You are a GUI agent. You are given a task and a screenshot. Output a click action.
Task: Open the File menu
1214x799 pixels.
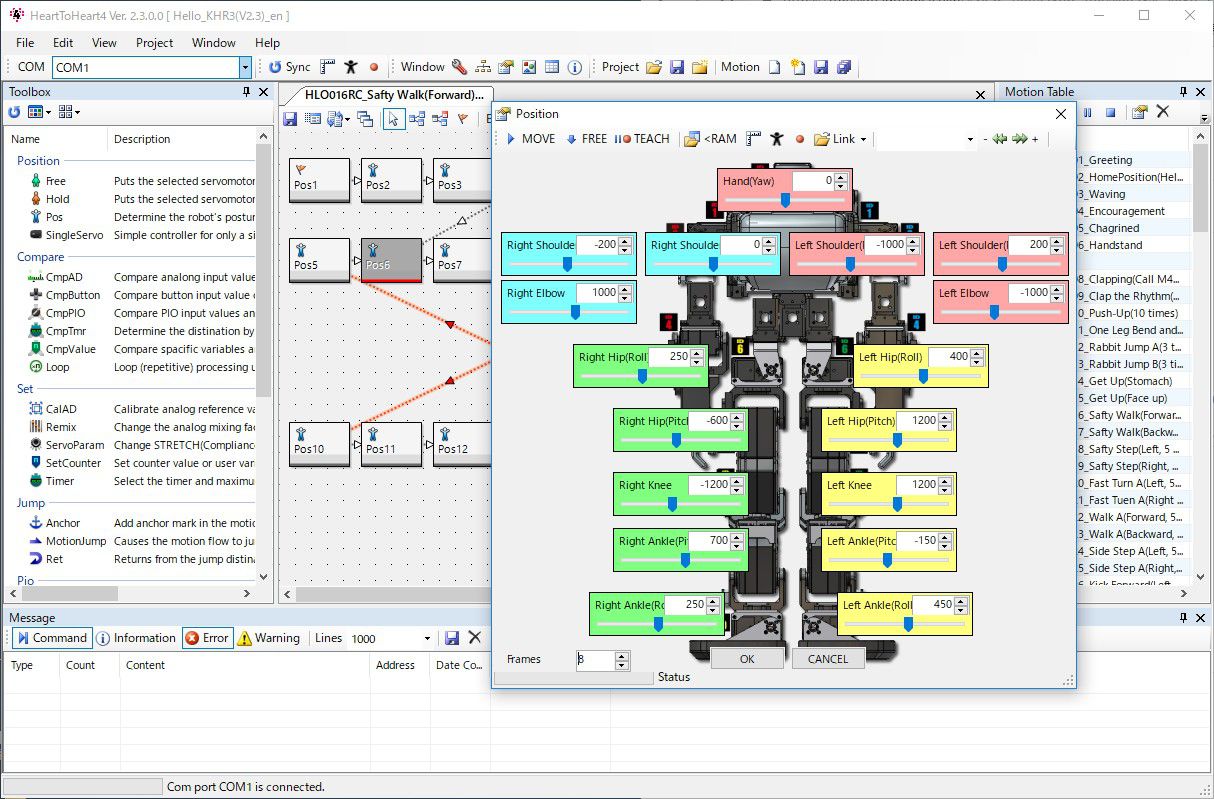(x=25, y=43)
